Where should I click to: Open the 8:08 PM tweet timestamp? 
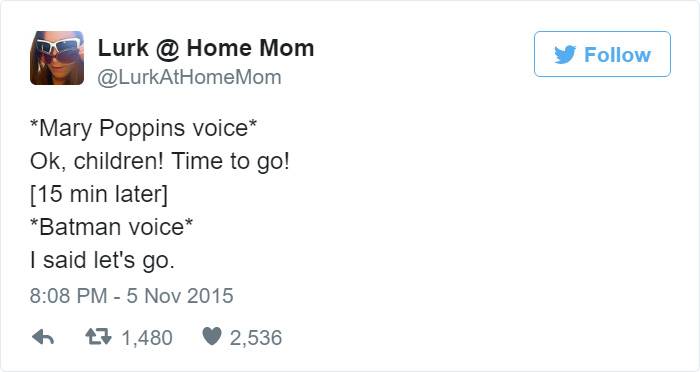point(69,296)
